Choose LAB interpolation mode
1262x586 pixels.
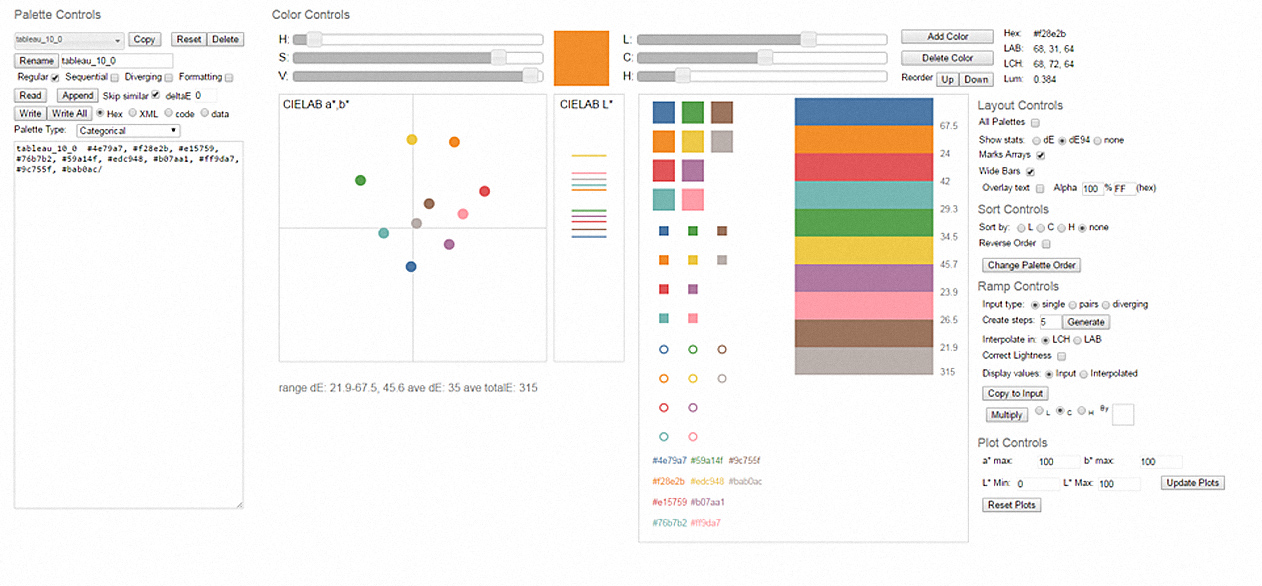pyautogui.click(x=1077, y=340)
